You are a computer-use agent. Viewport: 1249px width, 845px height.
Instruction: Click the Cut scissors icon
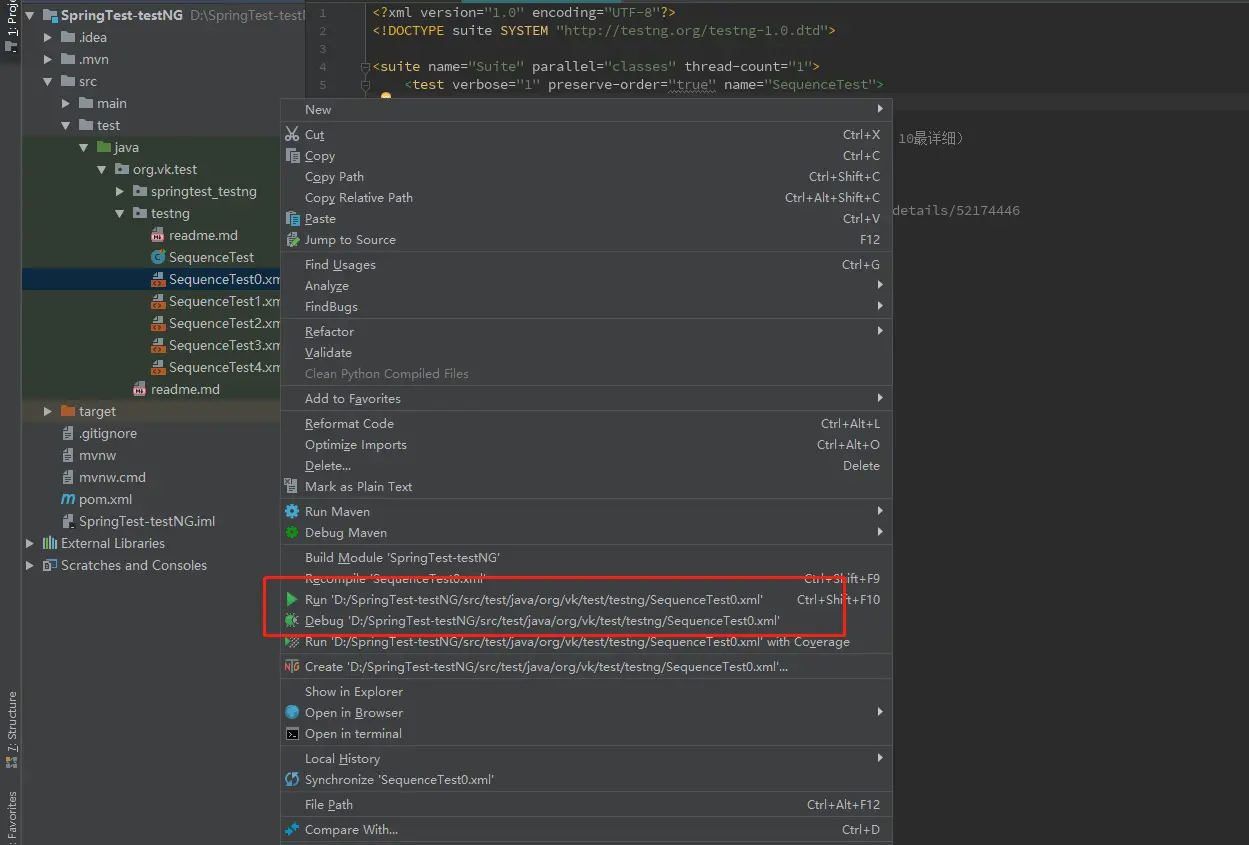pos(292,134)
